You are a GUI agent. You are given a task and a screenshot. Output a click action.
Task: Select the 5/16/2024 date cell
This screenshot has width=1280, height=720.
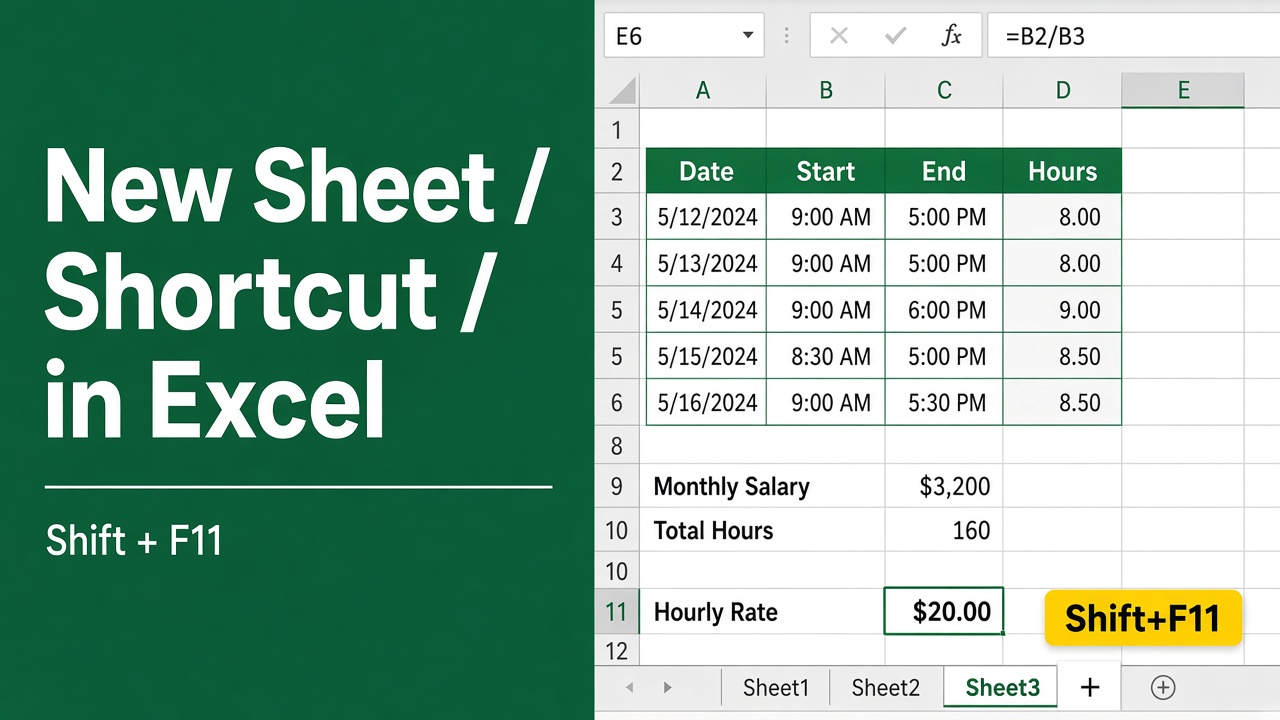(706, 403)
